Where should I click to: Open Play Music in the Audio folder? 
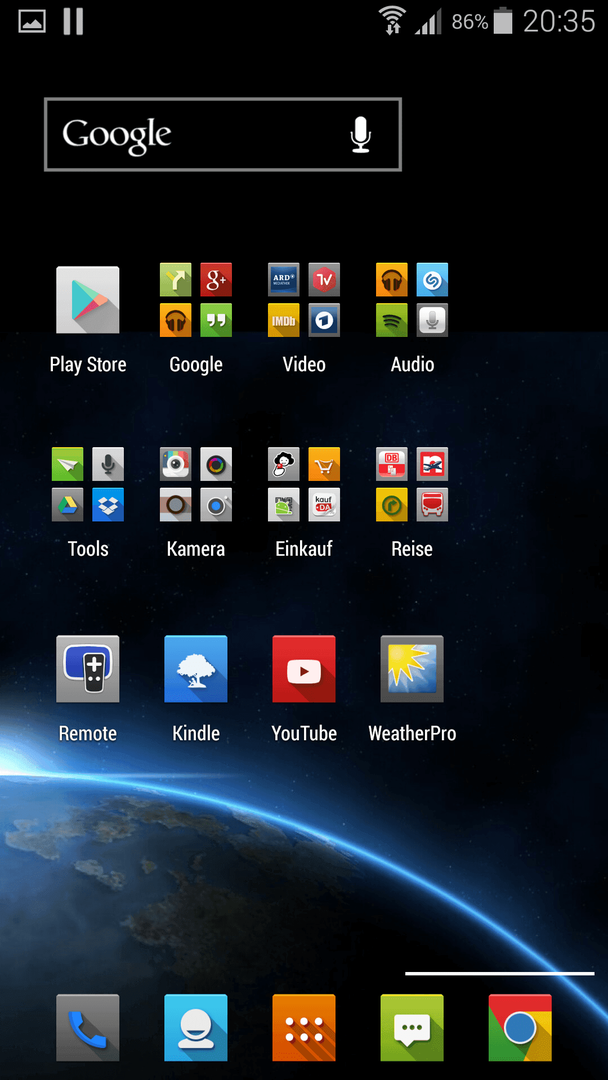point(391,279)
